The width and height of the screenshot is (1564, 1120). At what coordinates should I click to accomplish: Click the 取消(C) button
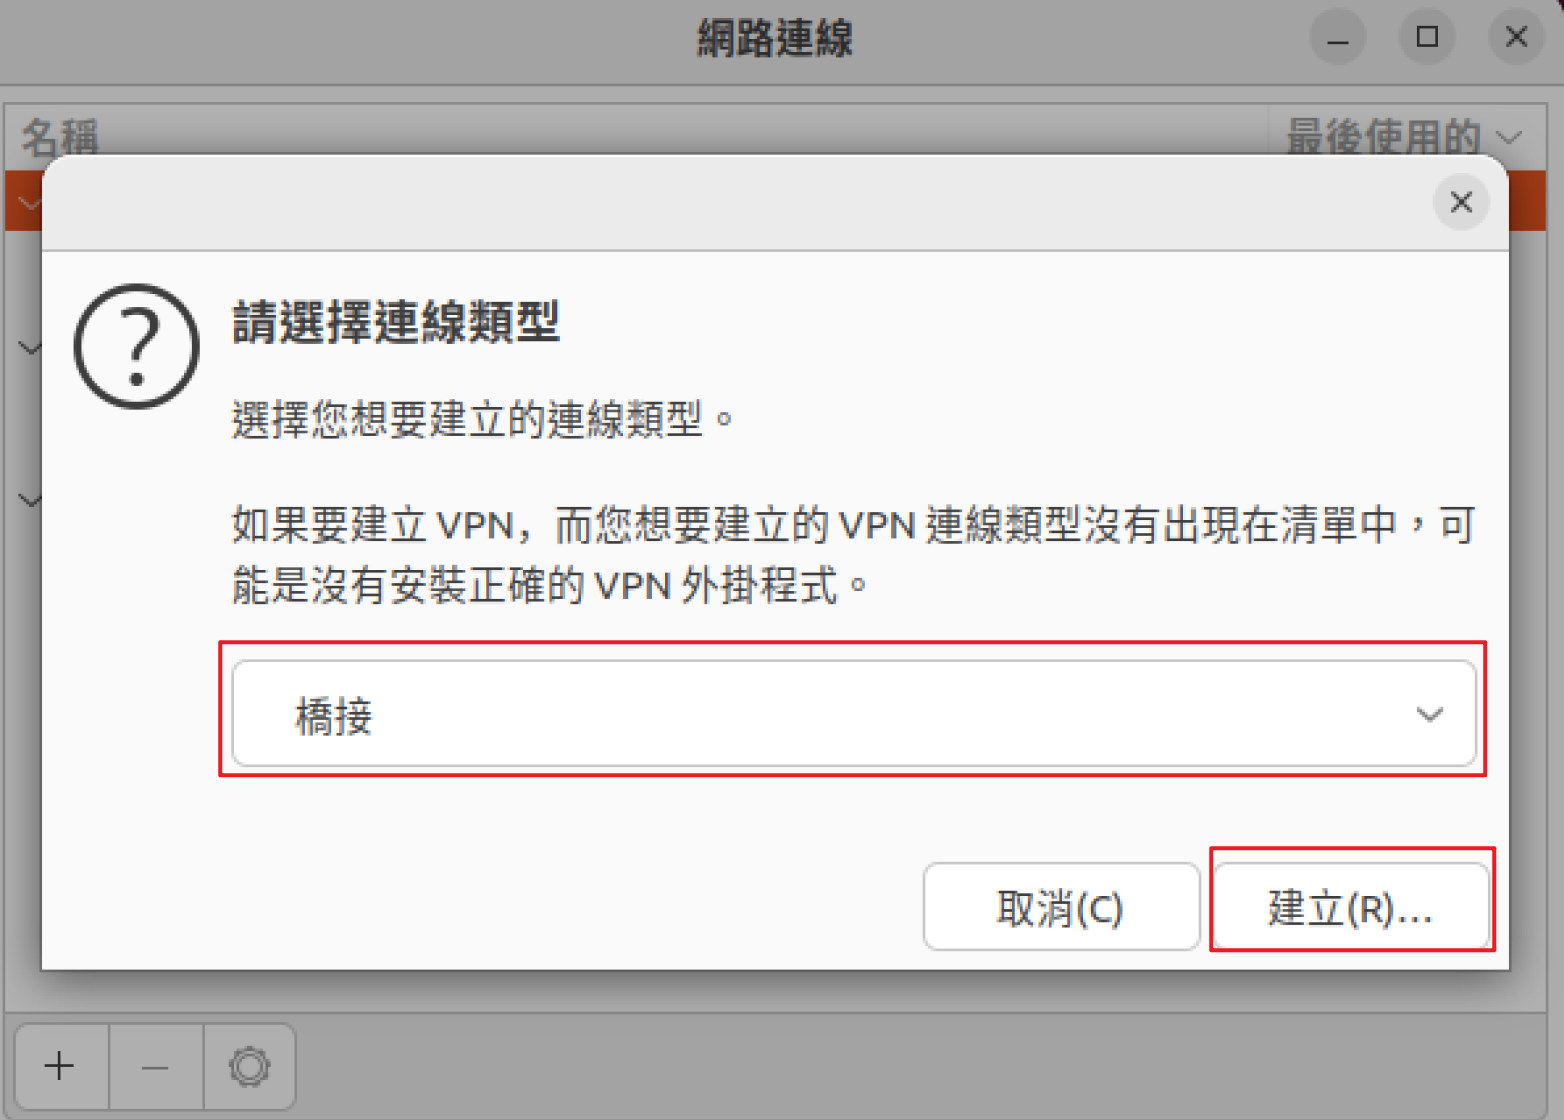tap(1061, 907)
